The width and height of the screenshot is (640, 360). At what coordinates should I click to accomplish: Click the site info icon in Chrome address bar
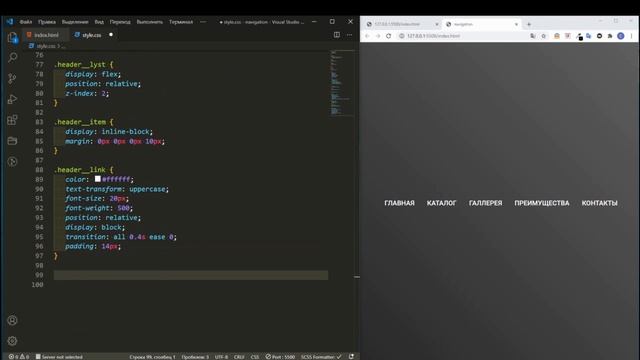point(402,36)
